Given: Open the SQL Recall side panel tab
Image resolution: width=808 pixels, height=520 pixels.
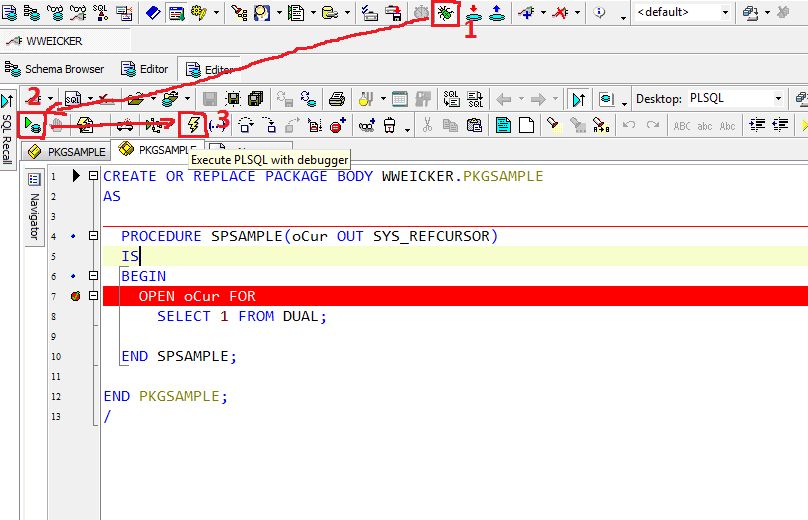Looking at the screenshot, I should click(x=7, y=129).
